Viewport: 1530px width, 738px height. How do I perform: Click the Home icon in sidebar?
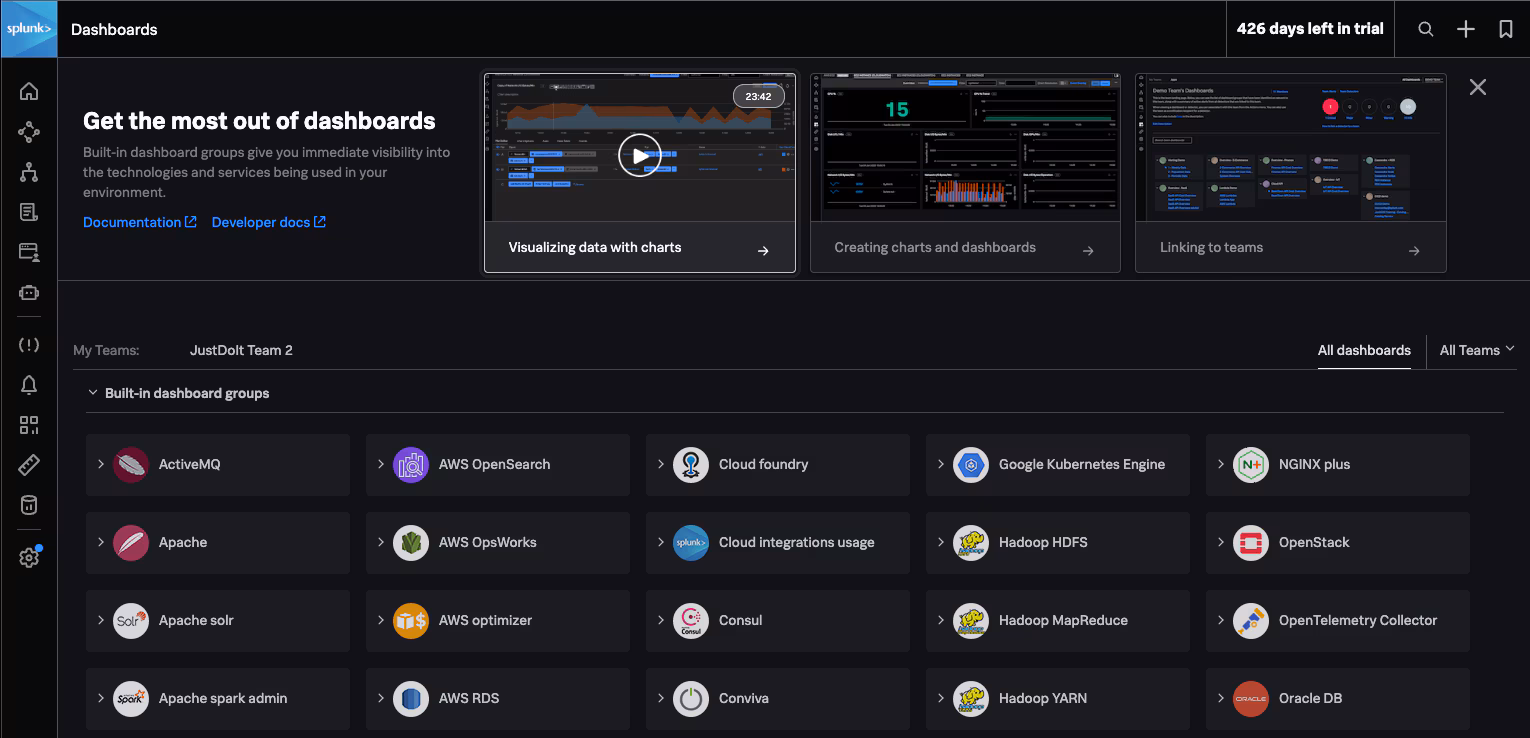click(x=29, y=92)
